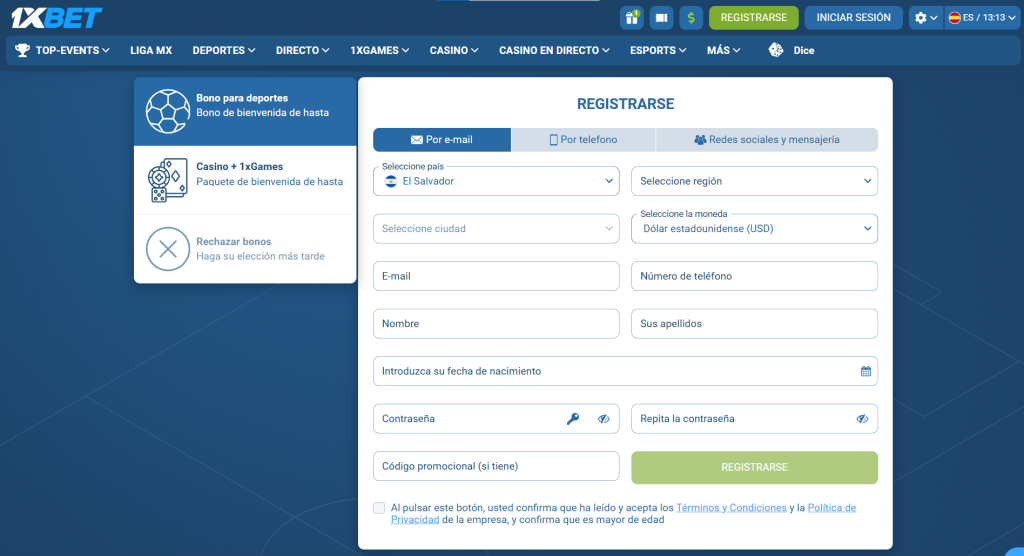1024x556 pixels.
Task: Click the reject bonuses X icon
Action: pyautogui.click(x=168, y=249)
